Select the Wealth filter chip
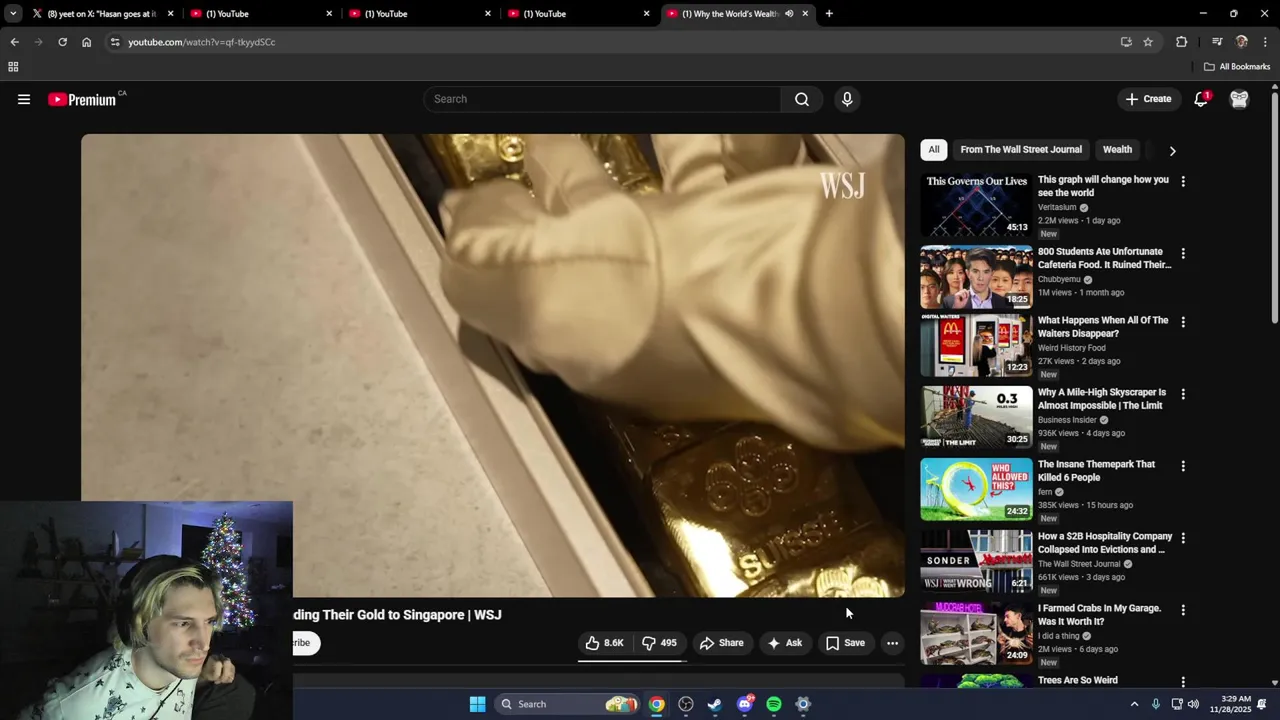1280x720 pixels. (1117, 150)
